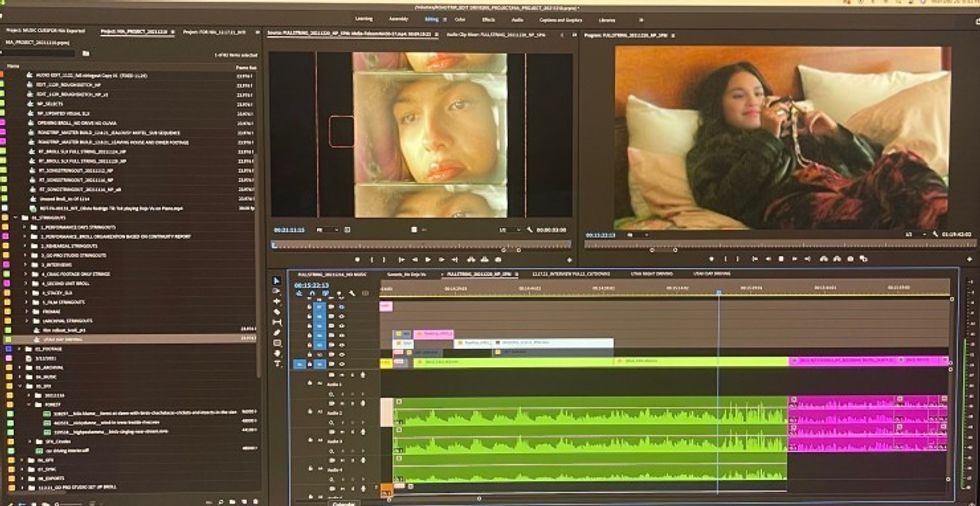The image size is (980, 506).
Task: Switch to the Effects workspace
Action: 489,19
